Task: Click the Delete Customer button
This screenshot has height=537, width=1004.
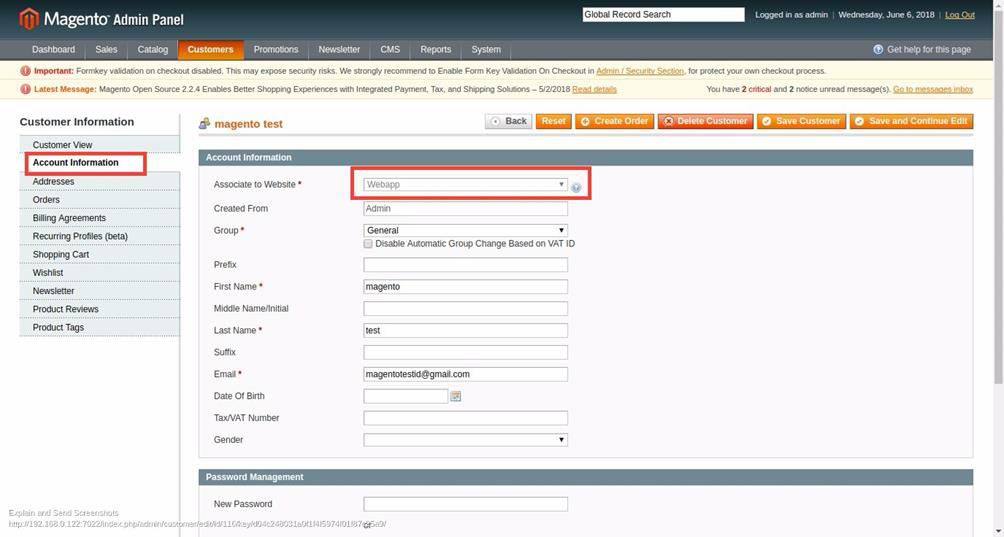Action: [x=704, y=121]
